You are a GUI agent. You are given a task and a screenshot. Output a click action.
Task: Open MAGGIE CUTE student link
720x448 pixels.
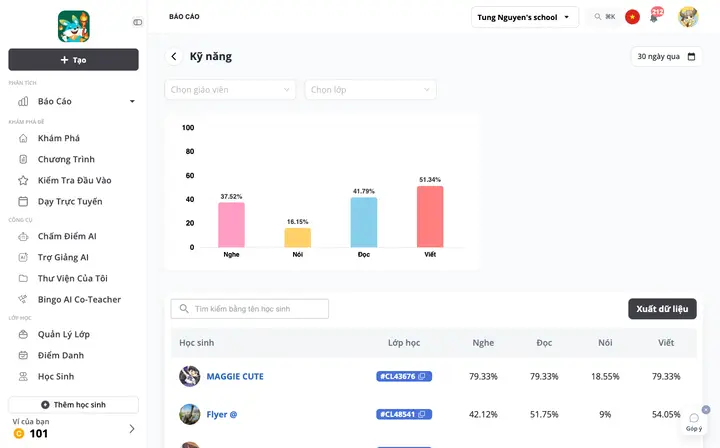[235, 376]
